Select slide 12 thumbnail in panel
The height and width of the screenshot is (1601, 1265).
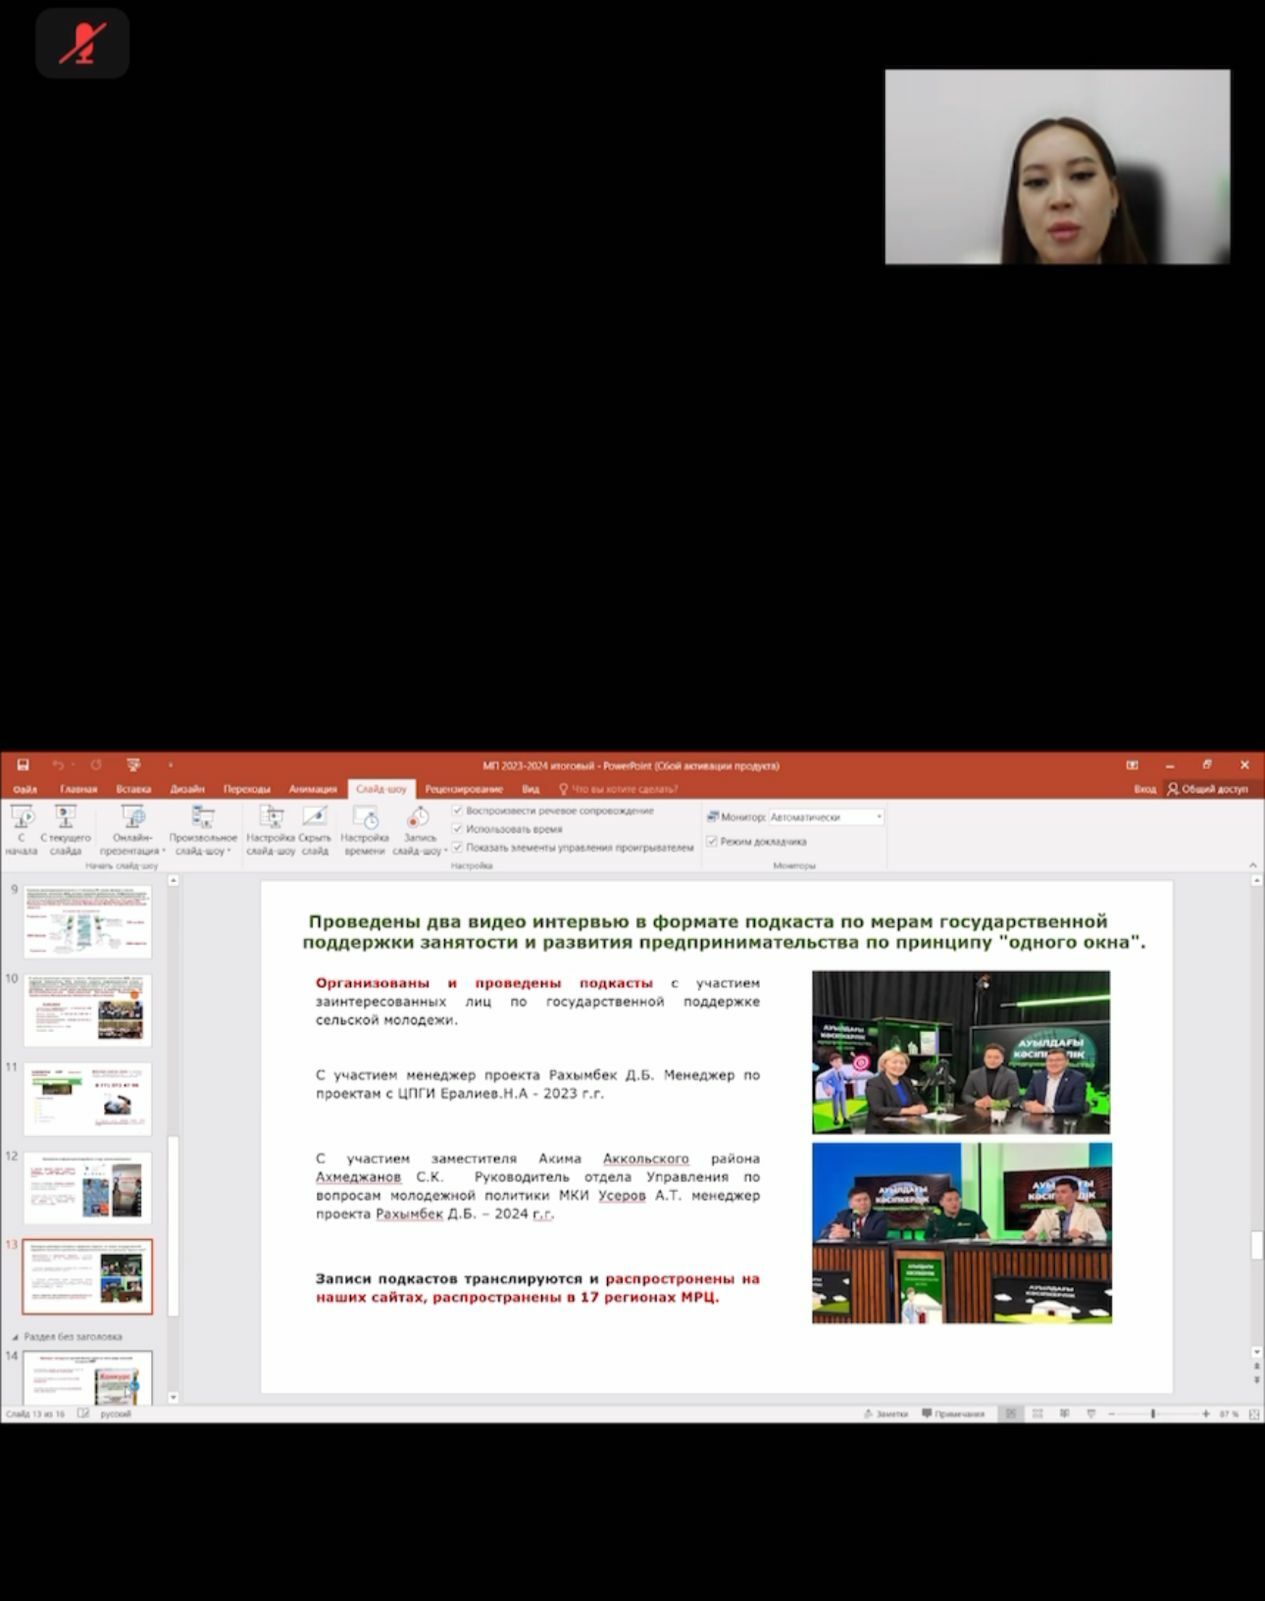pos(88,1188)
